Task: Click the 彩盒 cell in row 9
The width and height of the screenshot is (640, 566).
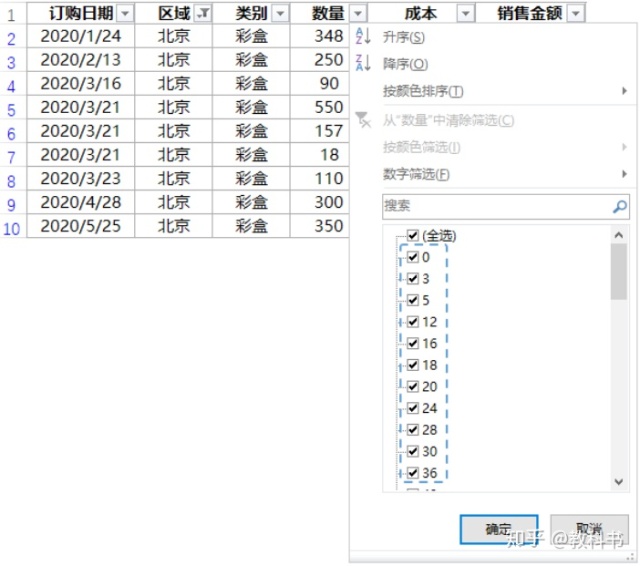Action: point(251,202)
